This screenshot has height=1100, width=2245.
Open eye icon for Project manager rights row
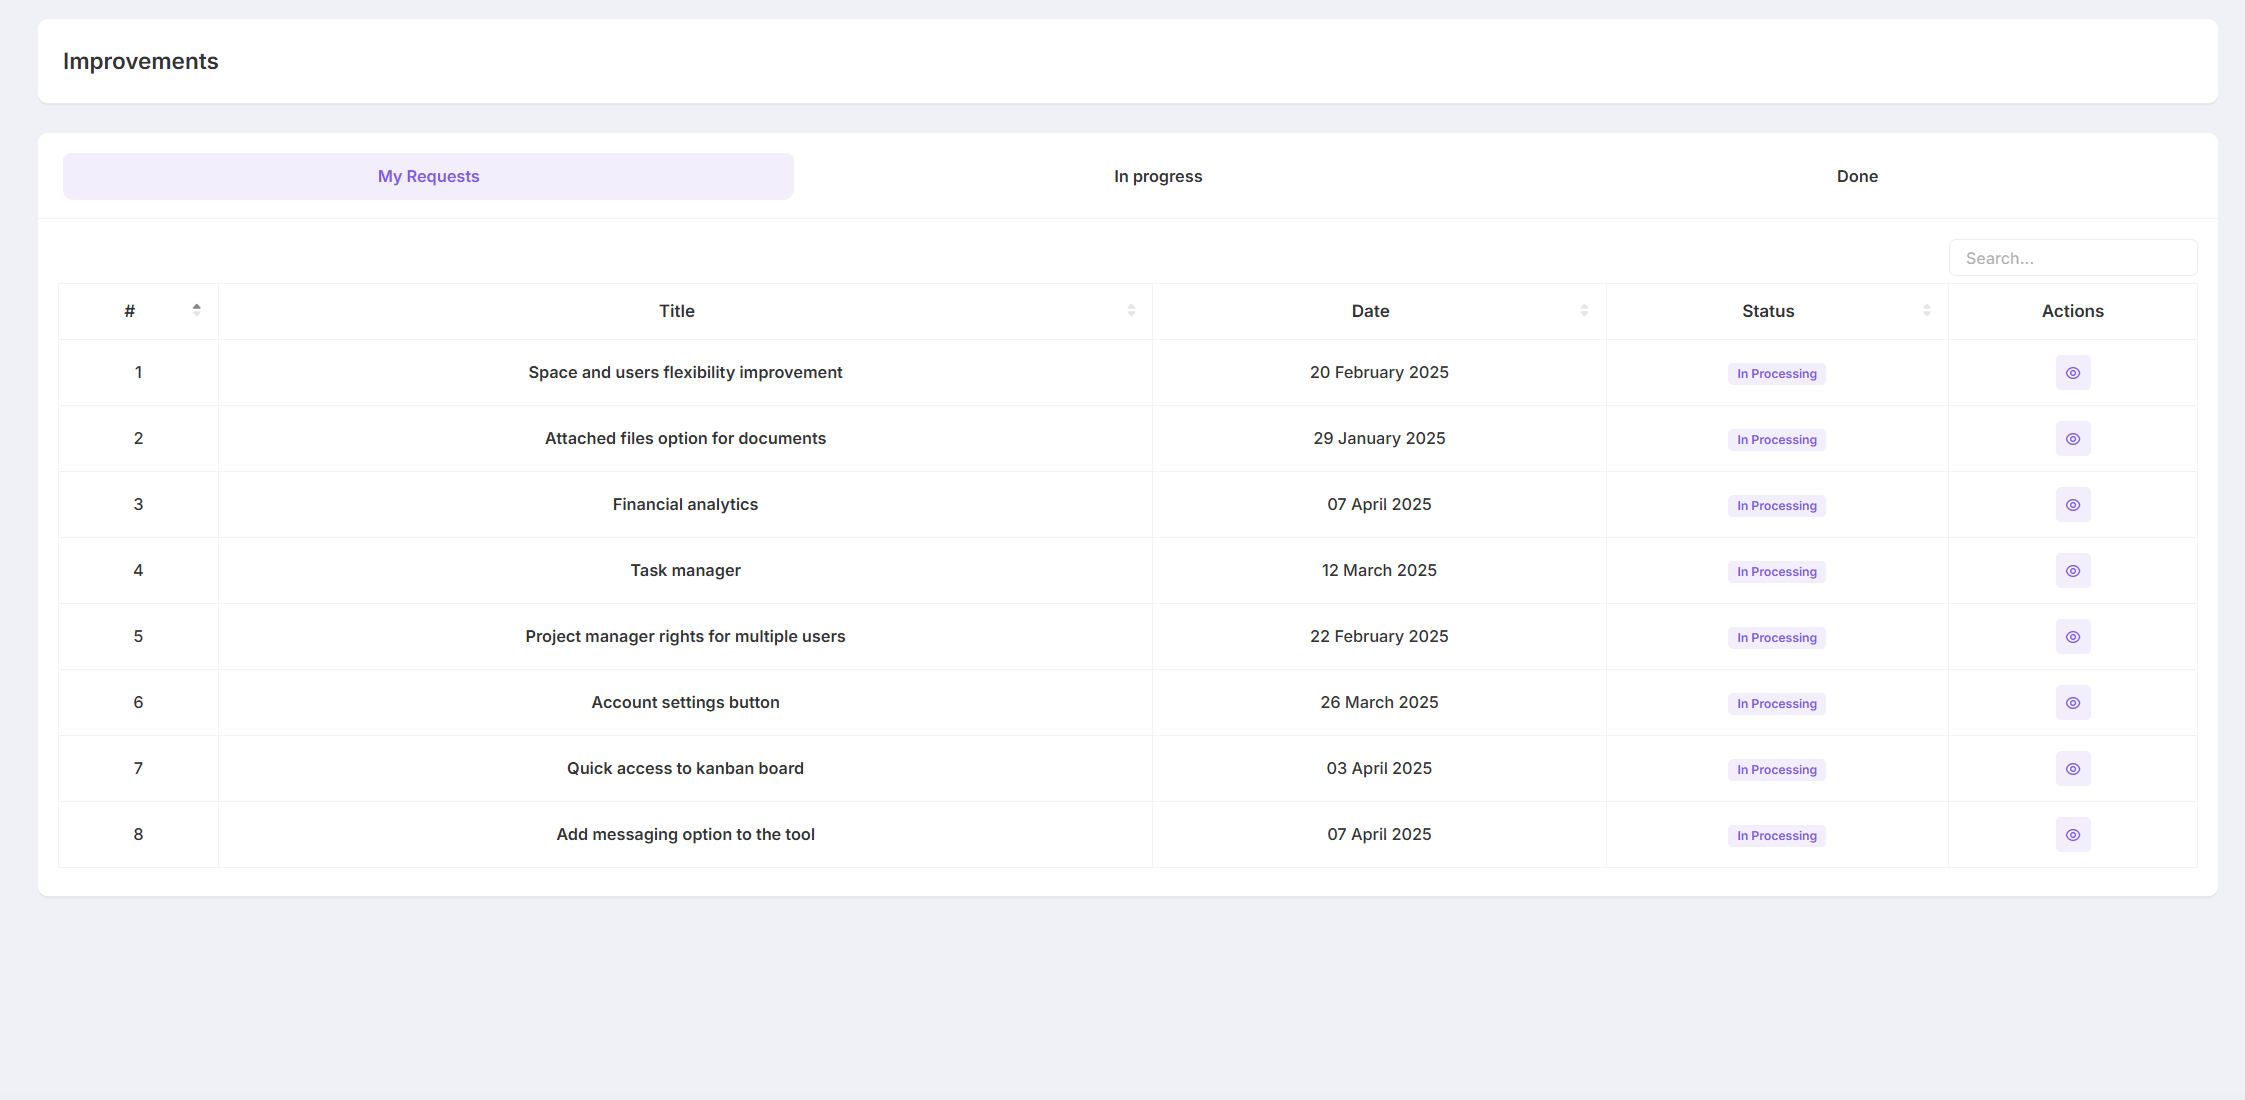coord(2072,637)
